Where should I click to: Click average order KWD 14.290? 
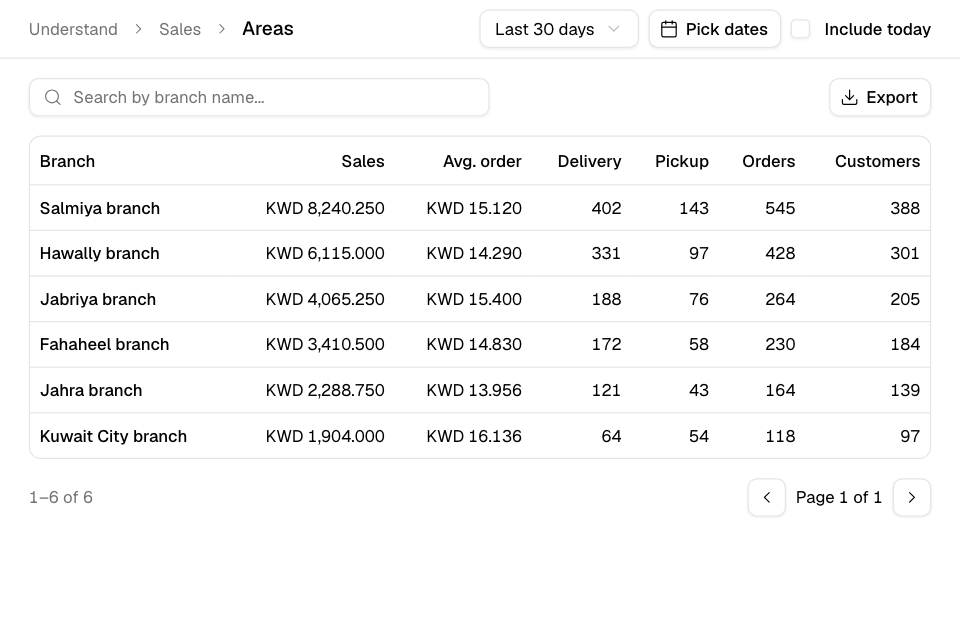tap(474, 254)
